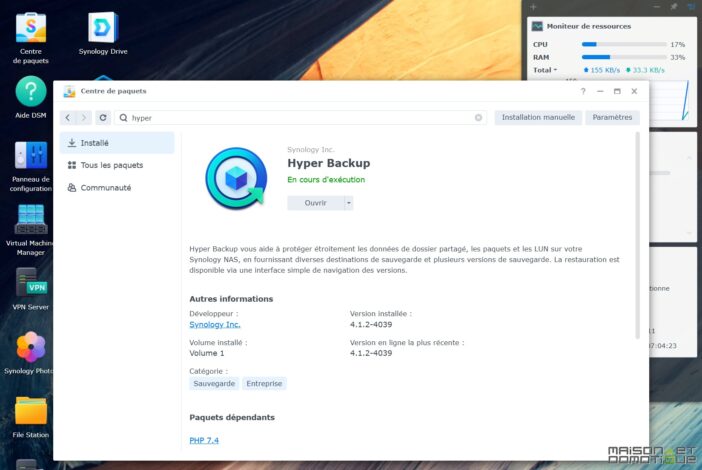Refresh the package list

click(x=103, y=118)
